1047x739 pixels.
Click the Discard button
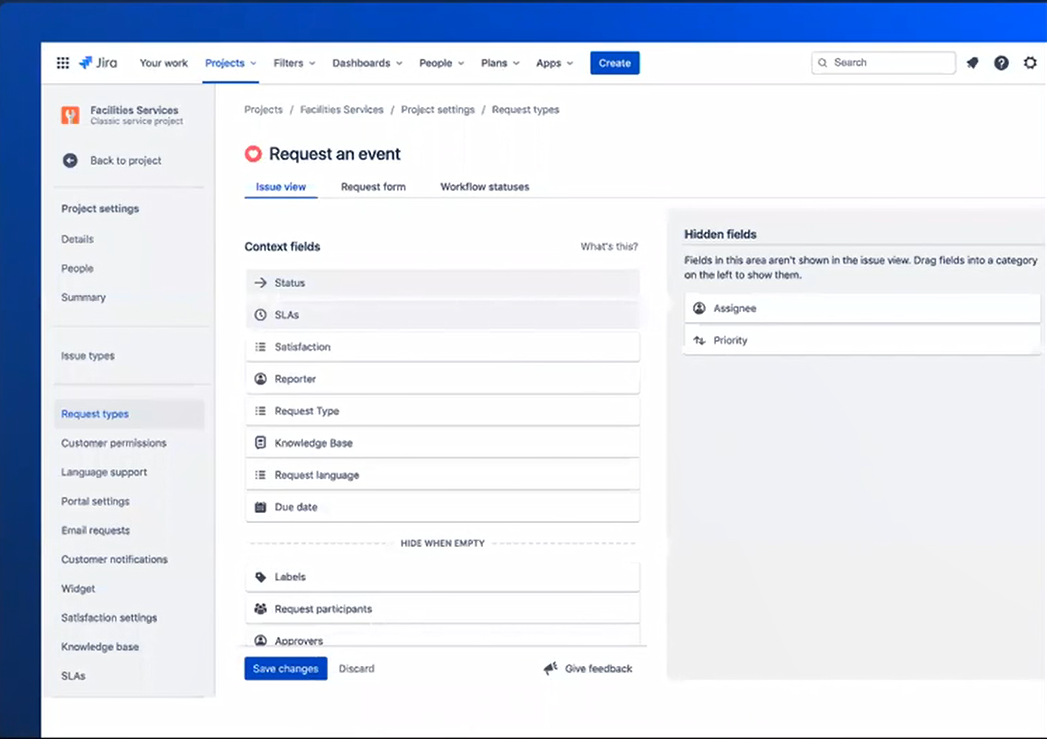(357, 668)
